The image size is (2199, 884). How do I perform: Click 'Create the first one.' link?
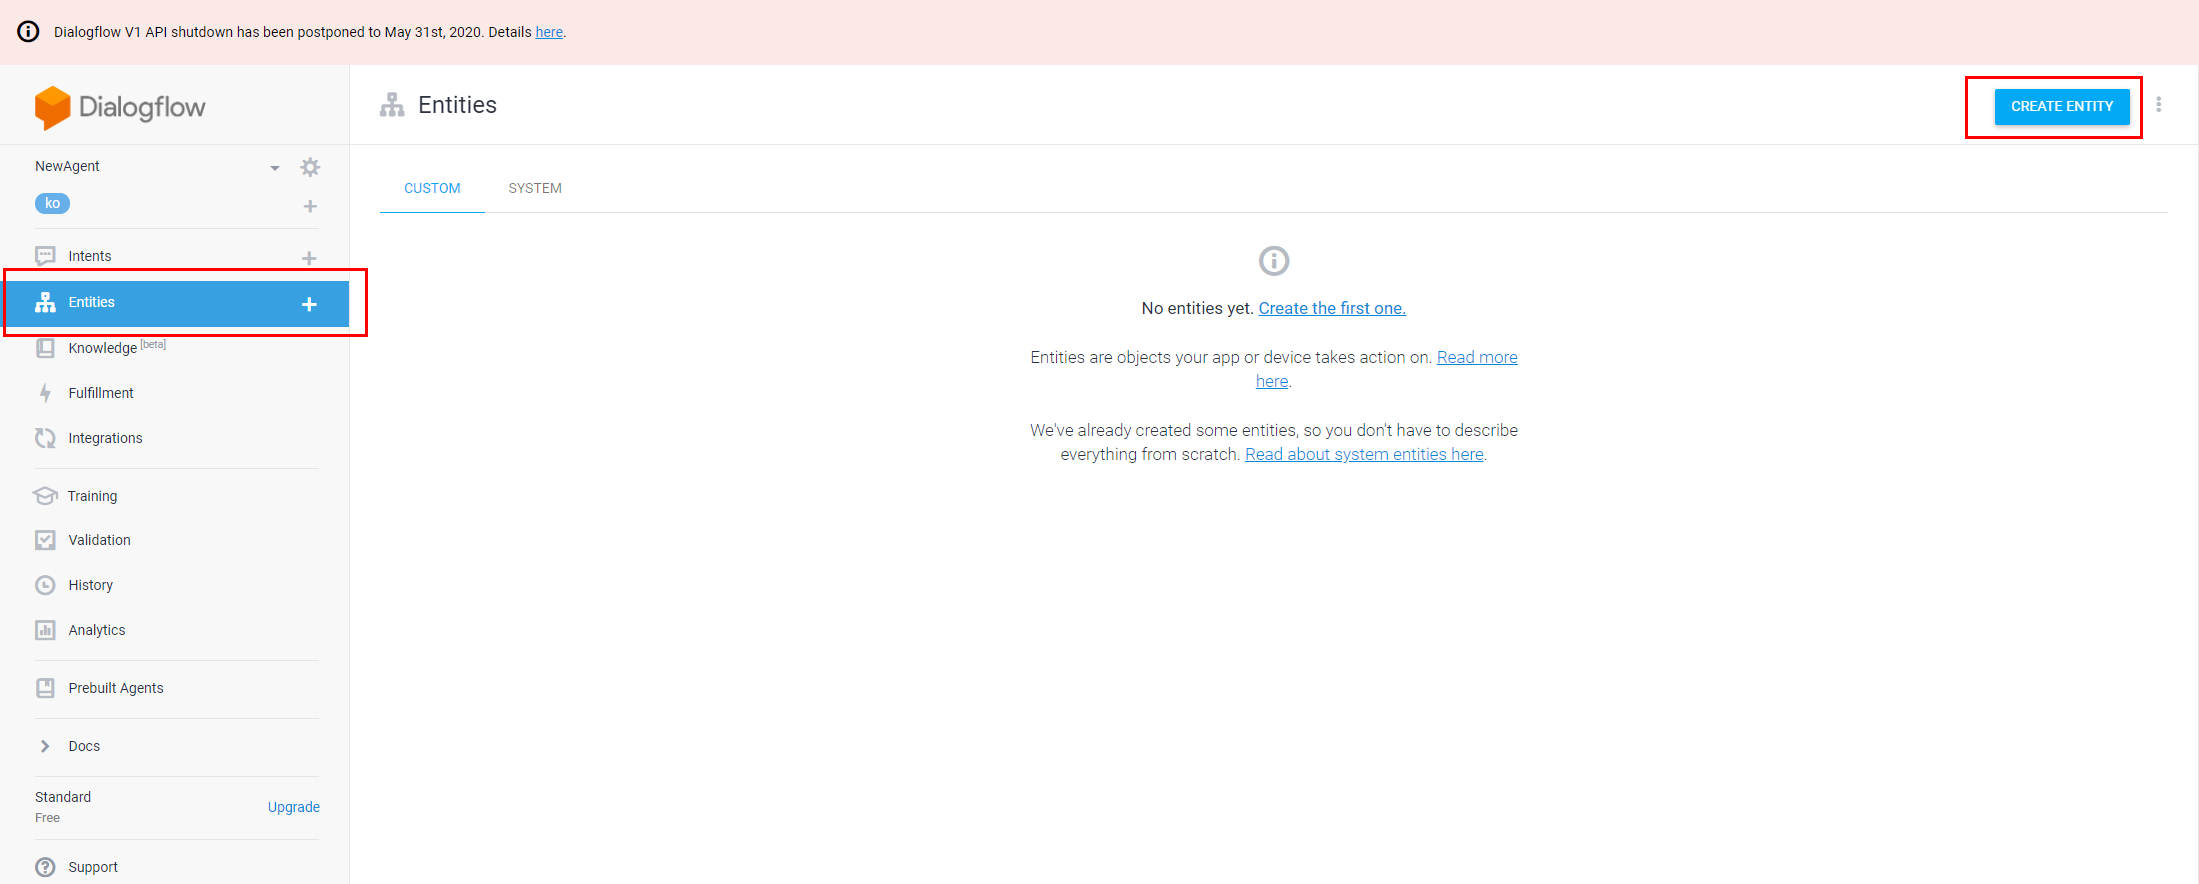click(x=1332, y=308)
